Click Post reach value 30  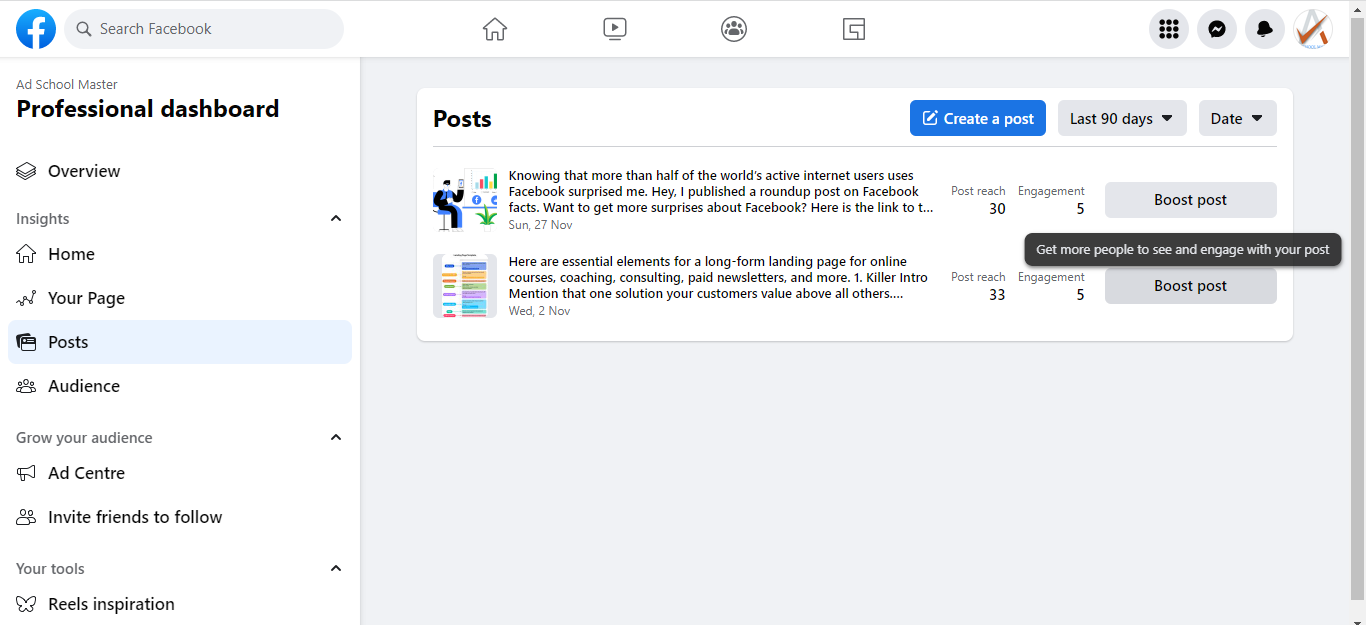(997, 209)
